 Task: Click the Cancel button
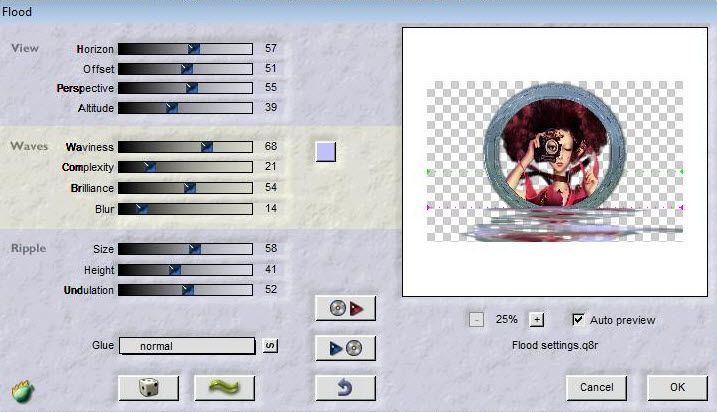pos(596,387)
